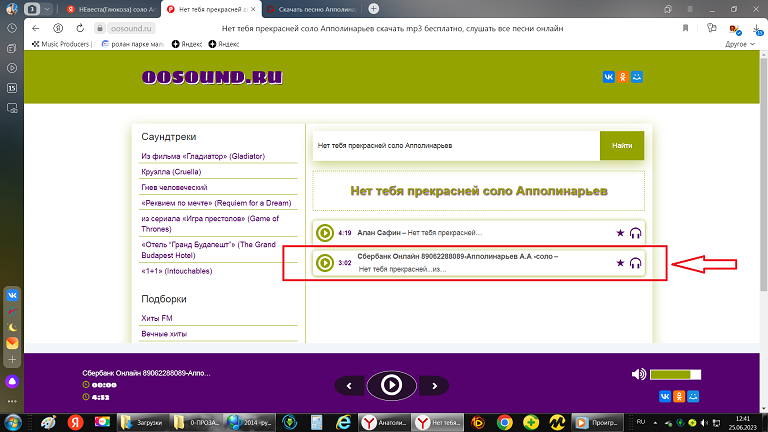Bookmark this page with the bookmark icon
Image resolution: width=768 pixels, height=432 pixels.
point(685,28)
